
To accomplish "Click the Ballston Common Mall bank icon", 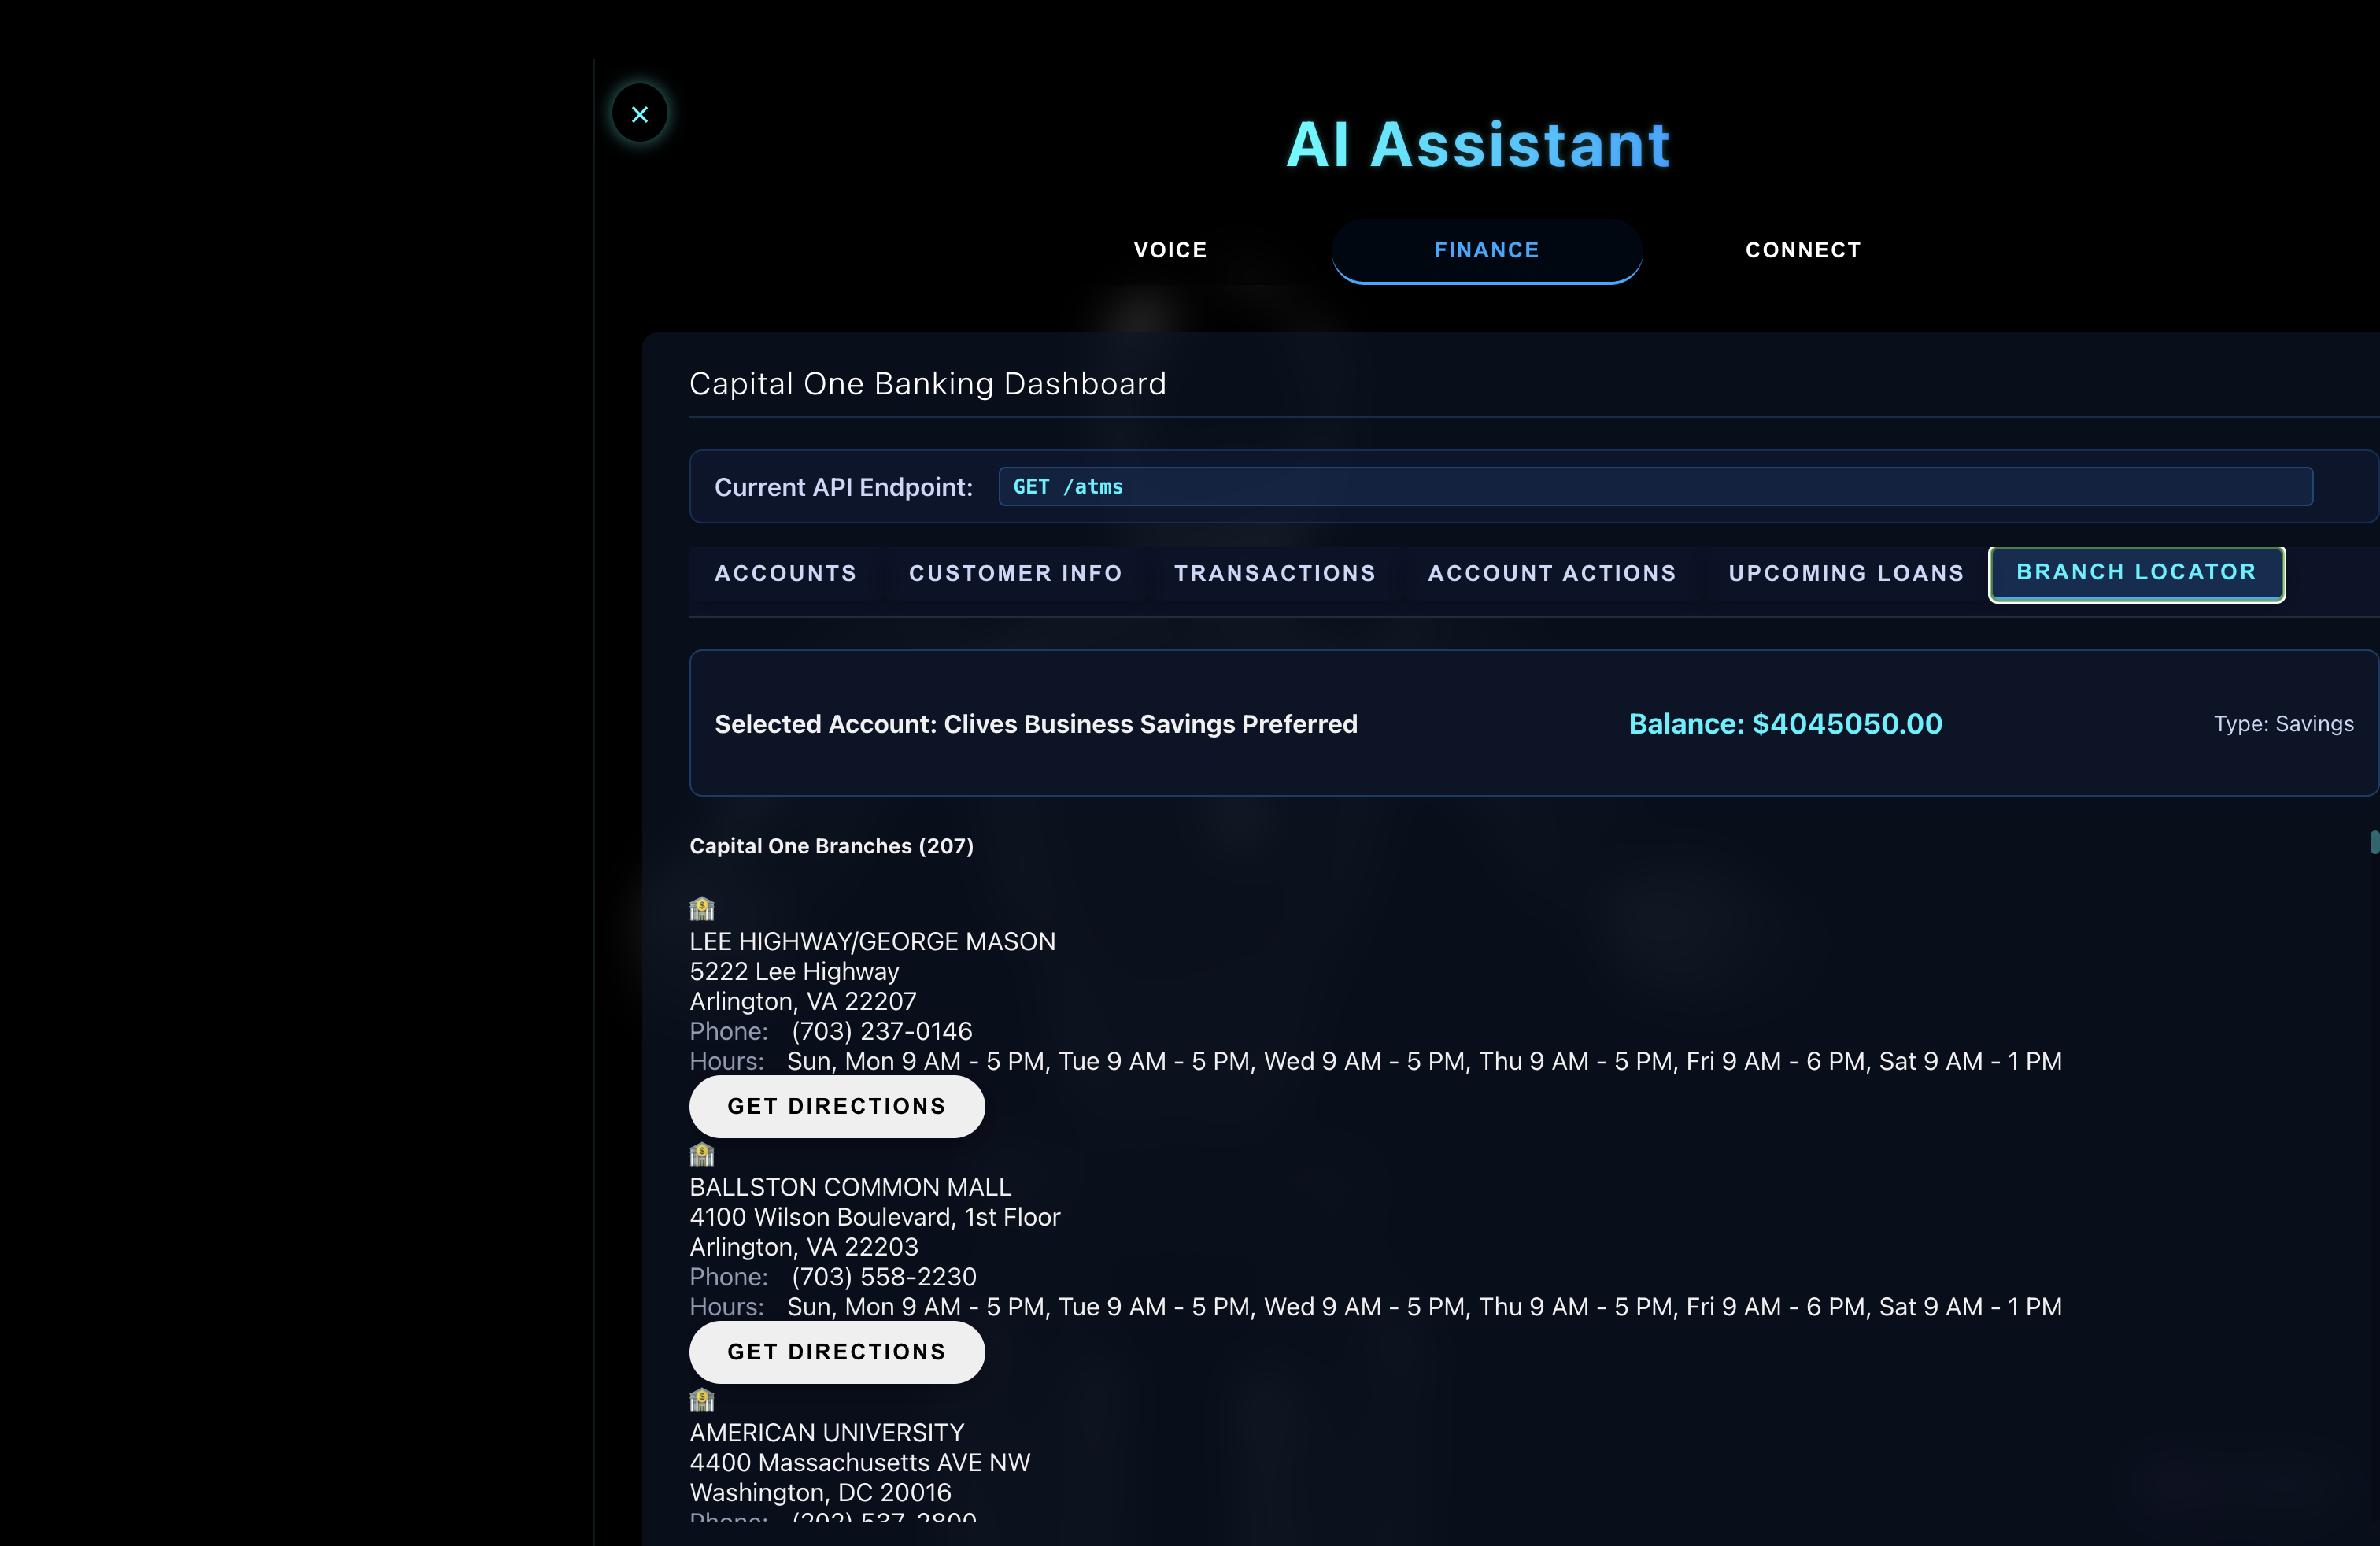I will point(702,1155).
